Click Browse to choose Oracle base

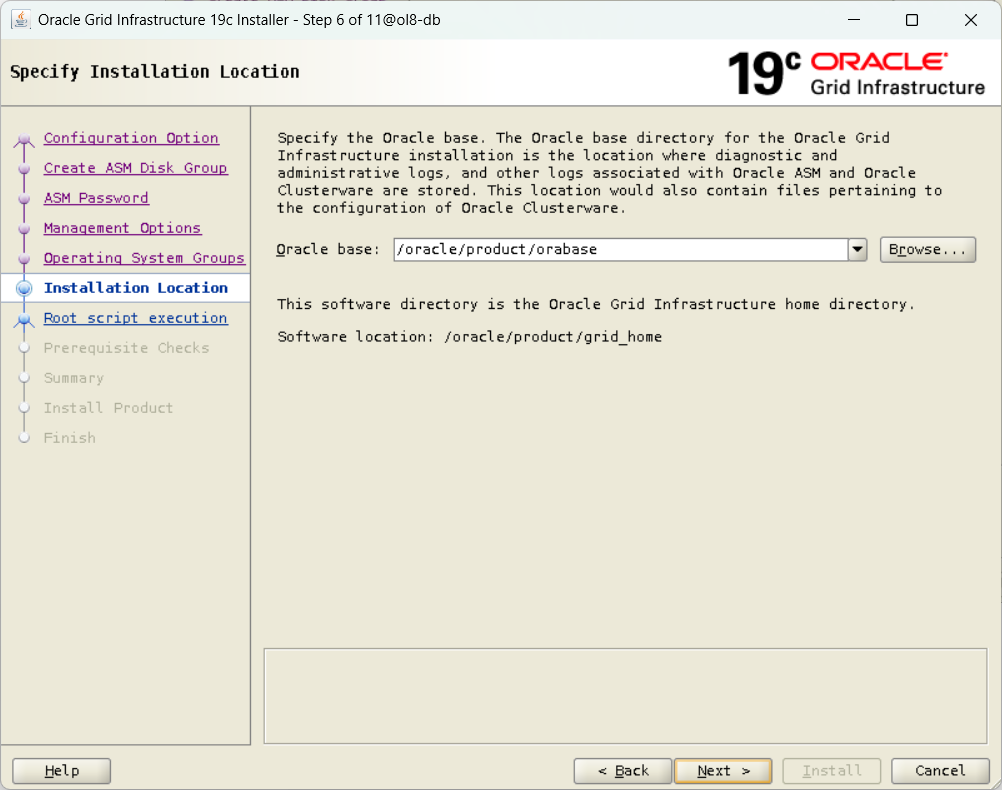(x=927, y=249)
